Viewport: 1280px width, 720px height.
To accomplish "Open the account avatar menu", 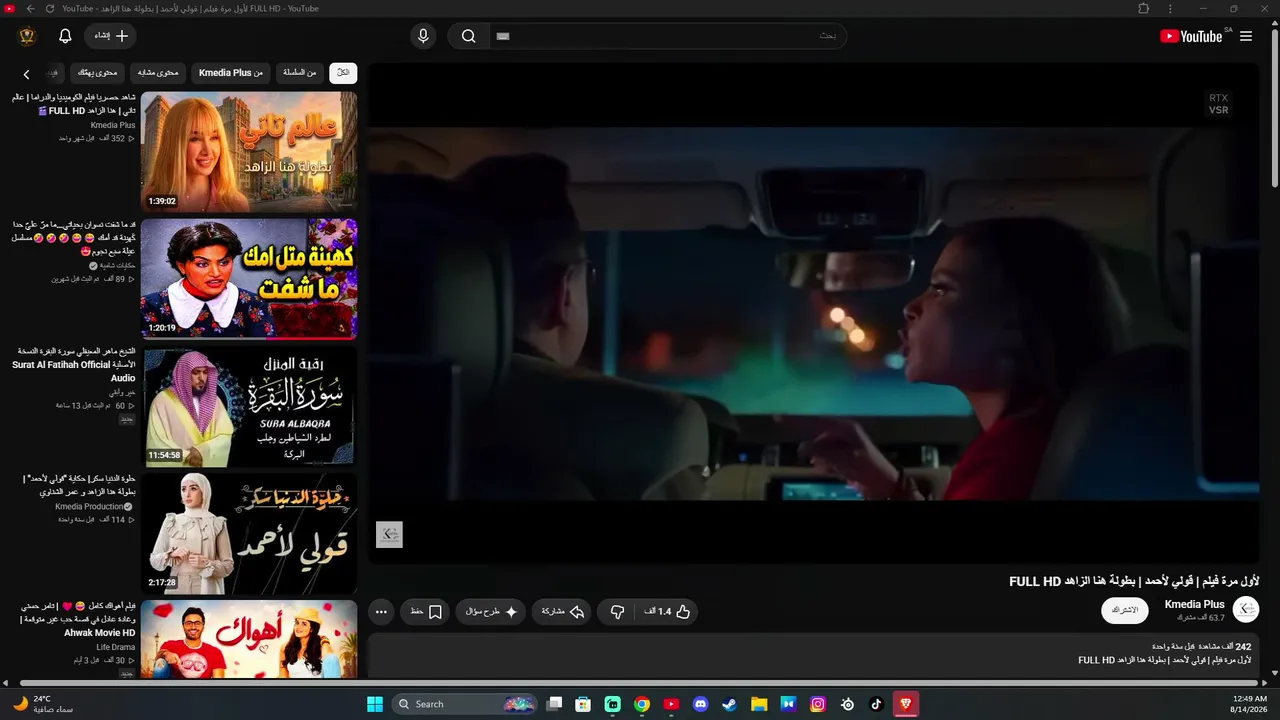I will [x=27, y=36].
